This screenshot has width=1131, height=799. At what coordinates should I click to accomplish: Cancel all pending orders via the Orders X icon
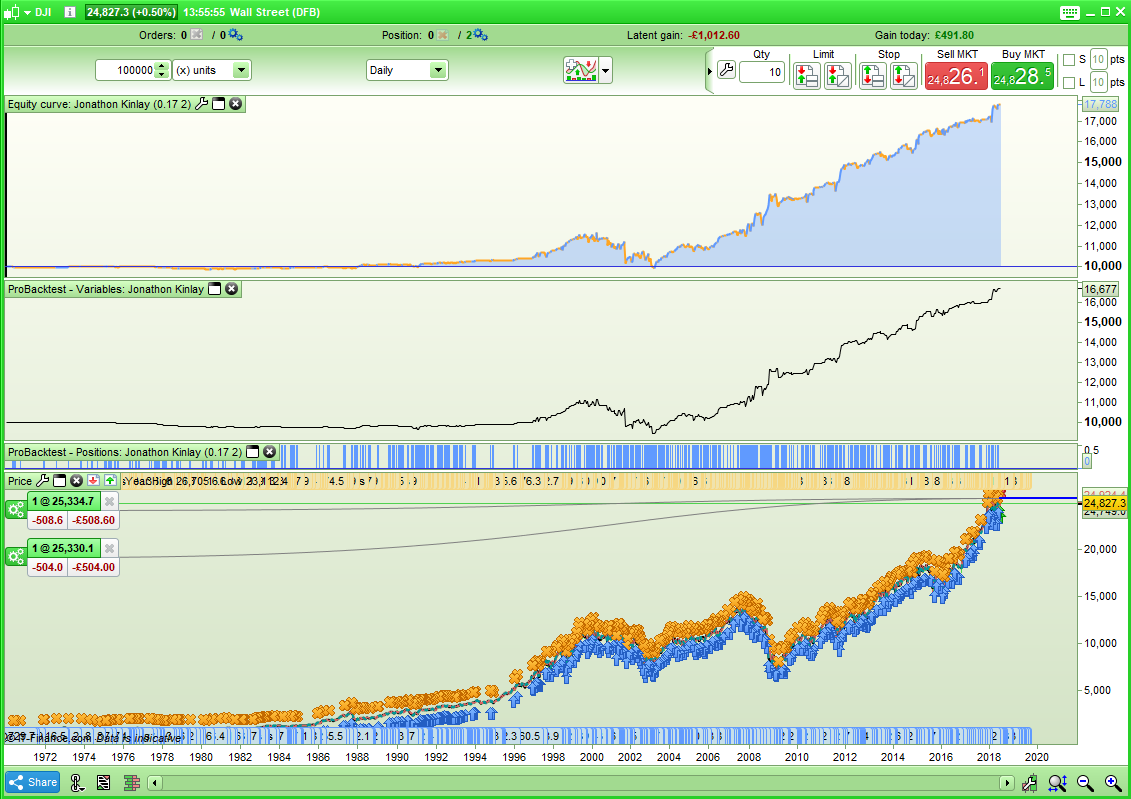click(x=196, y=35)
